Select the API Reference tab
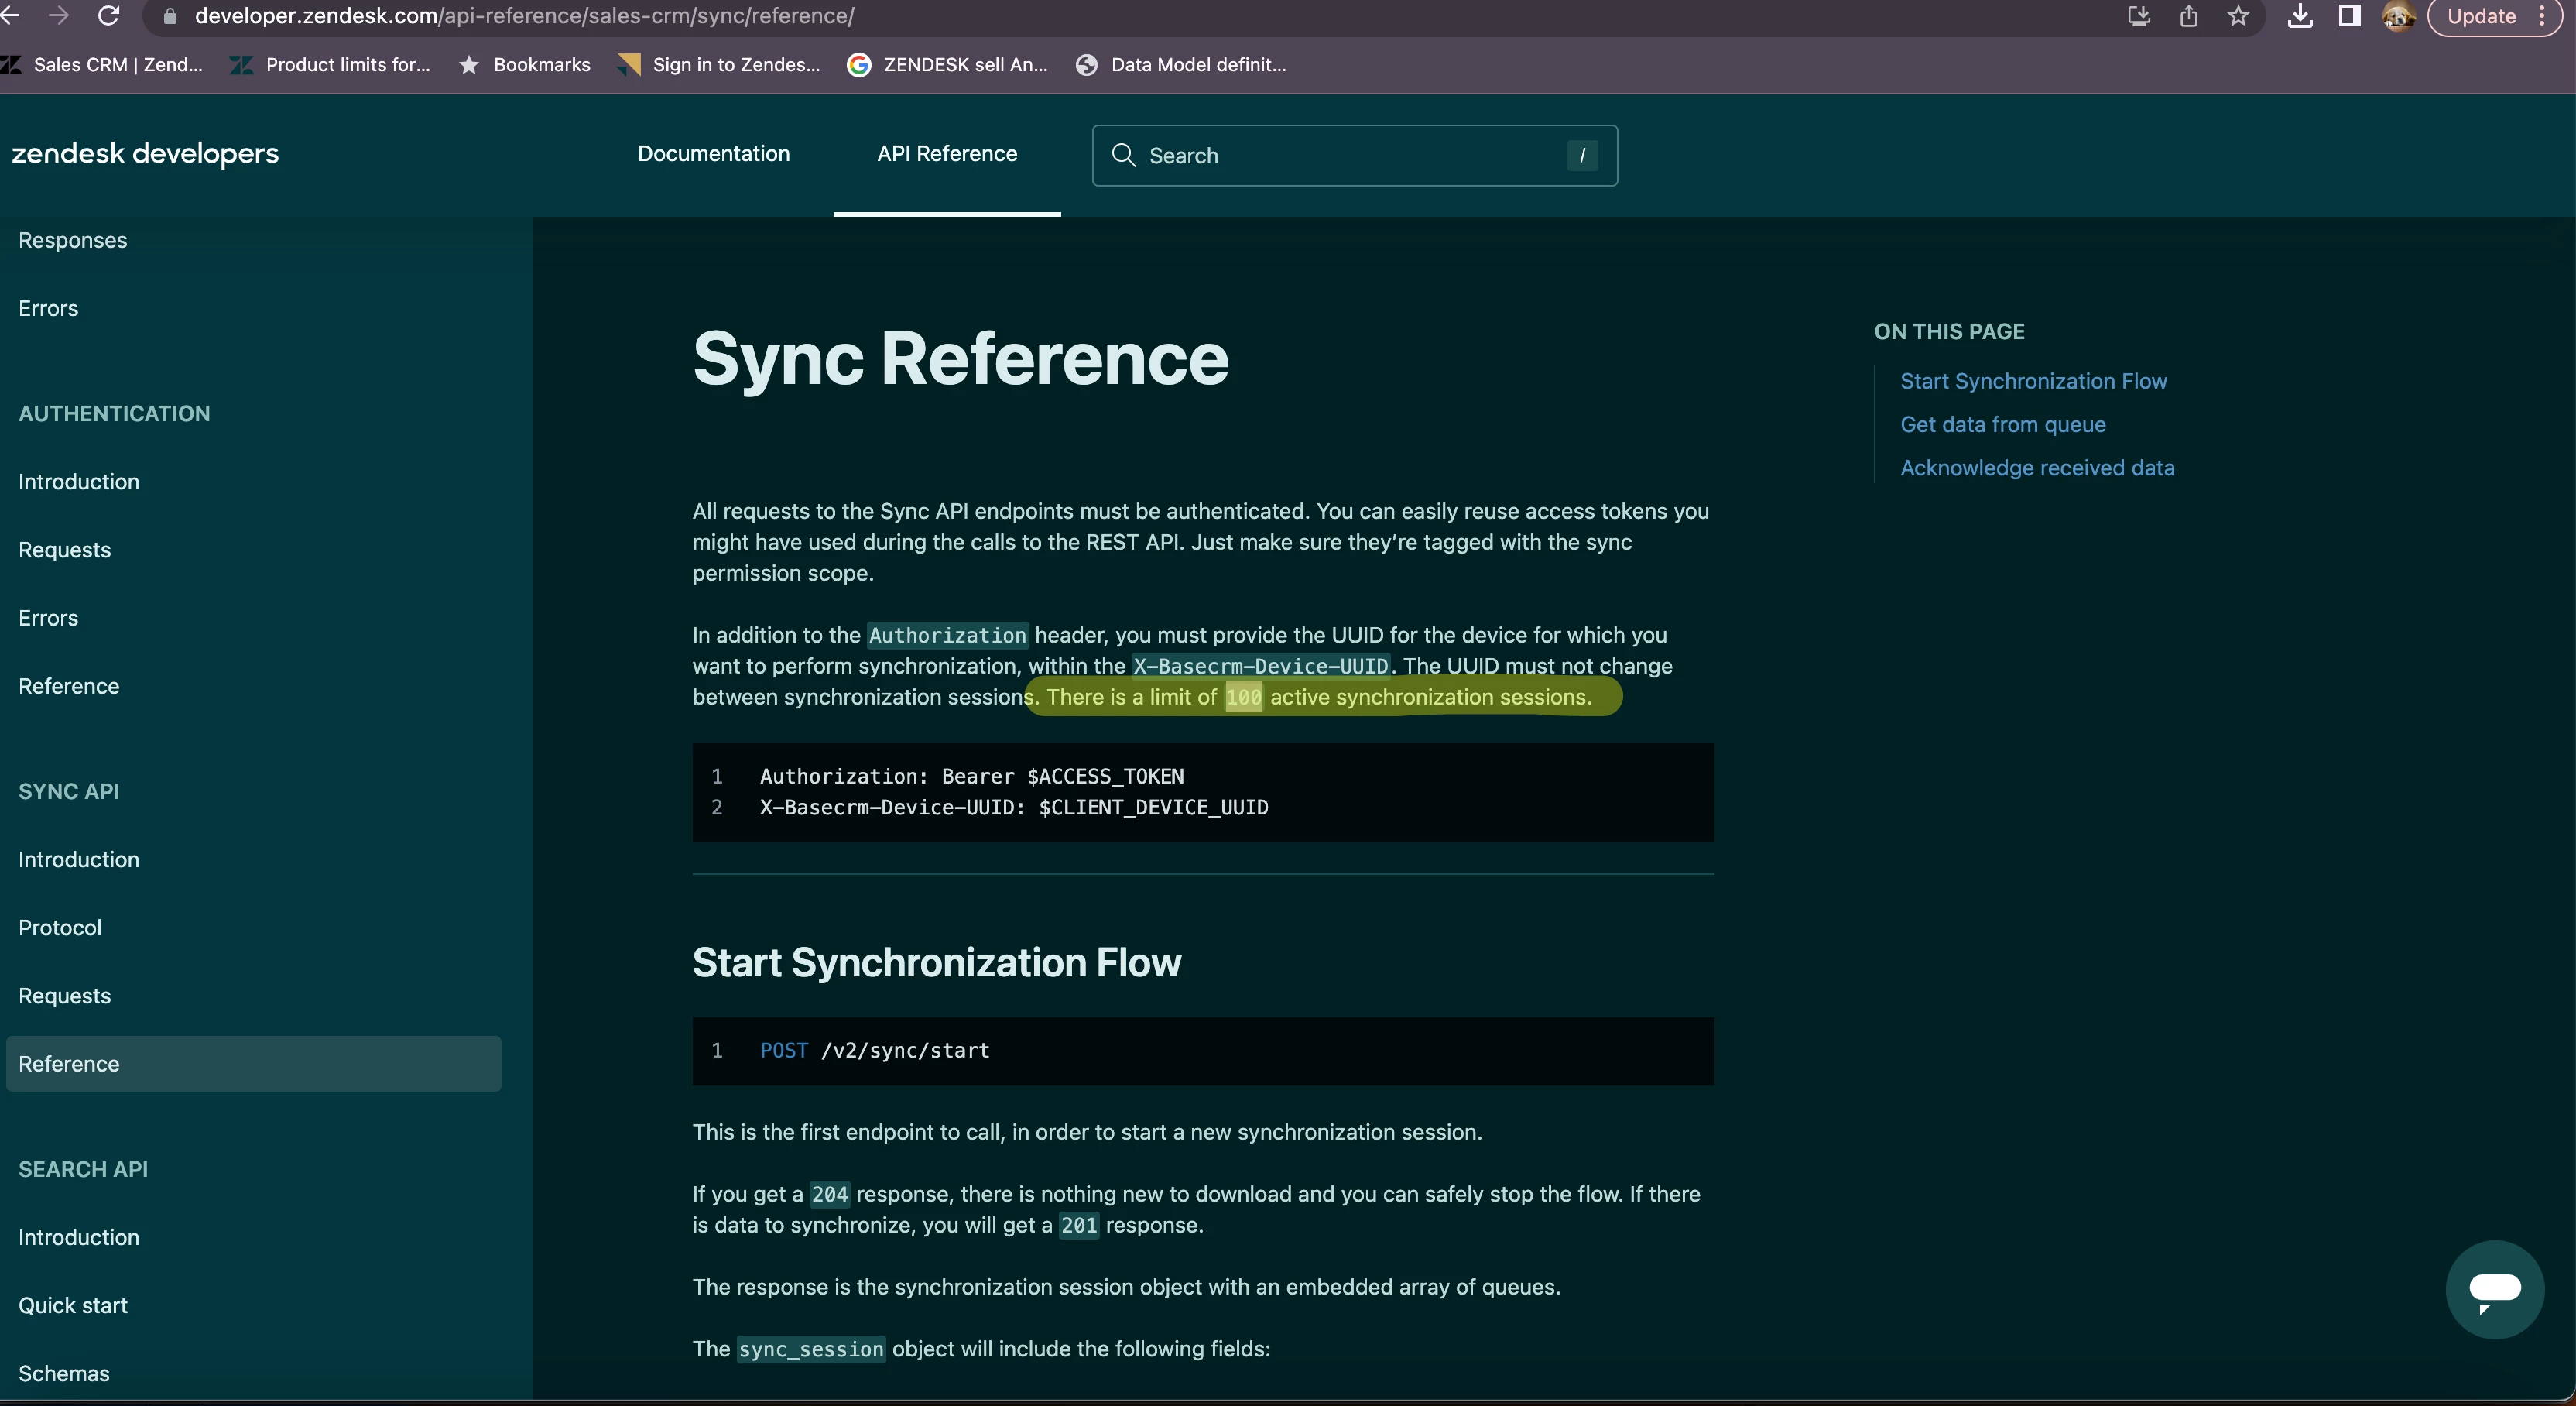The width and height of the screenshot is (2576, 1406). click(x=946, y=153)
